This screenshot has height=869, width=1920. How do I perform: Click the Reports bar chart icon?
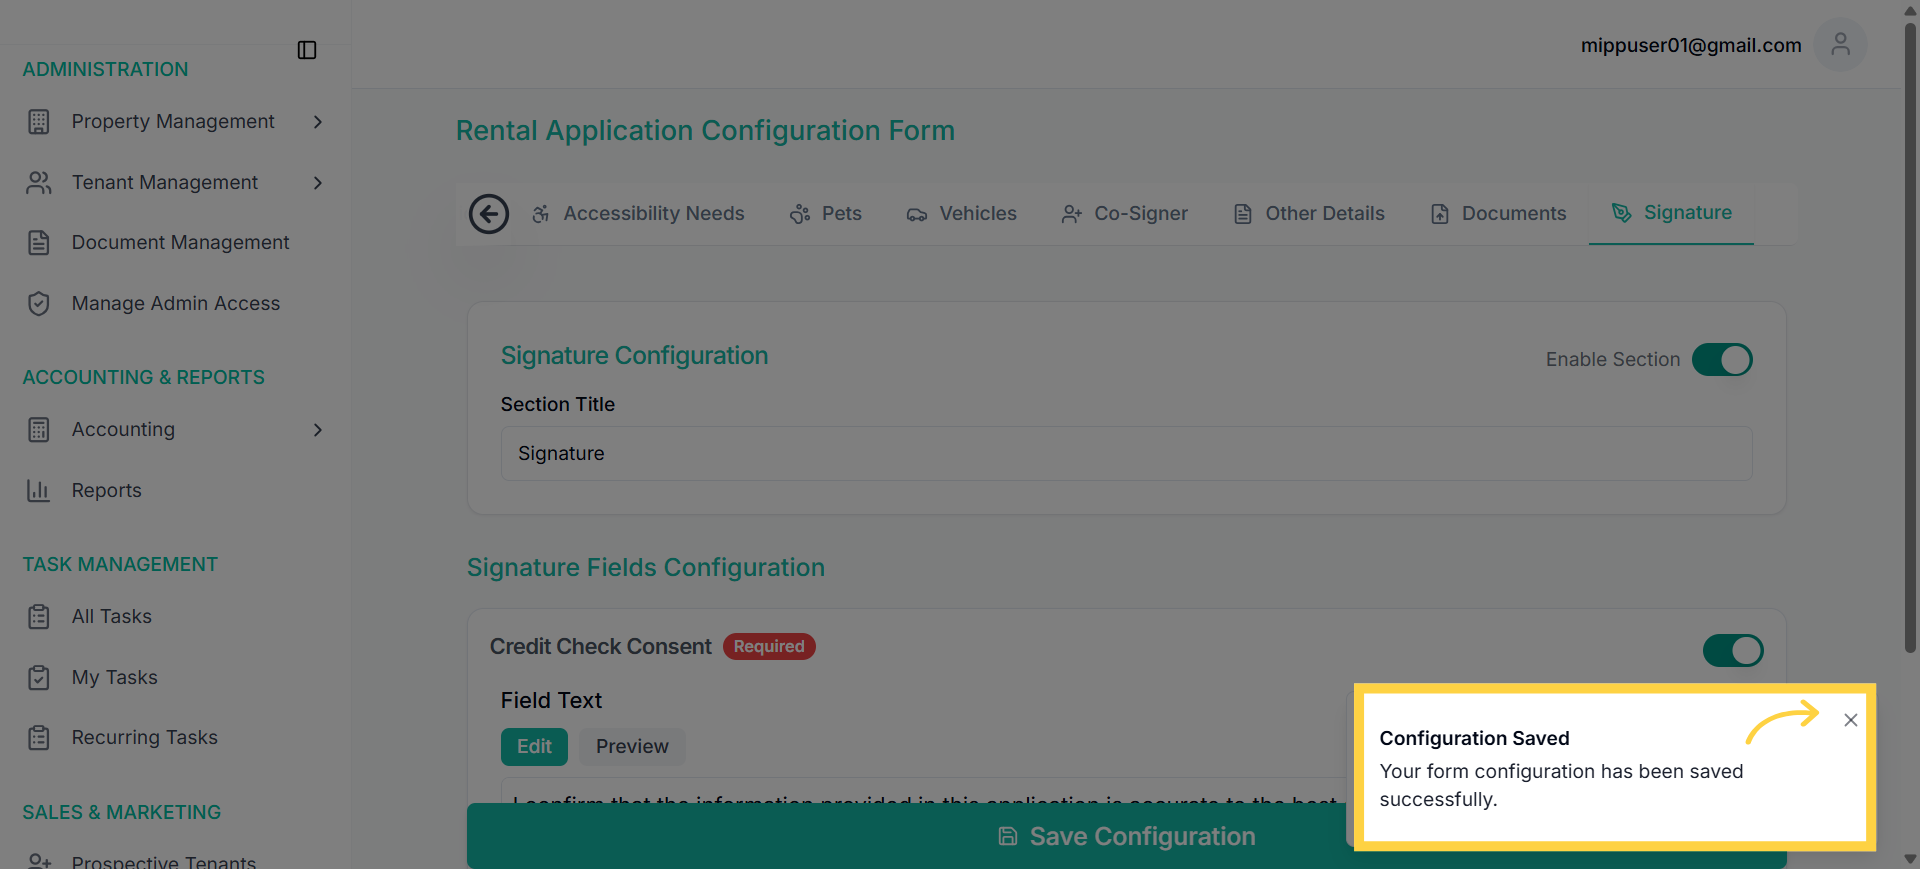pyautogui.click(x=39, y=491)
